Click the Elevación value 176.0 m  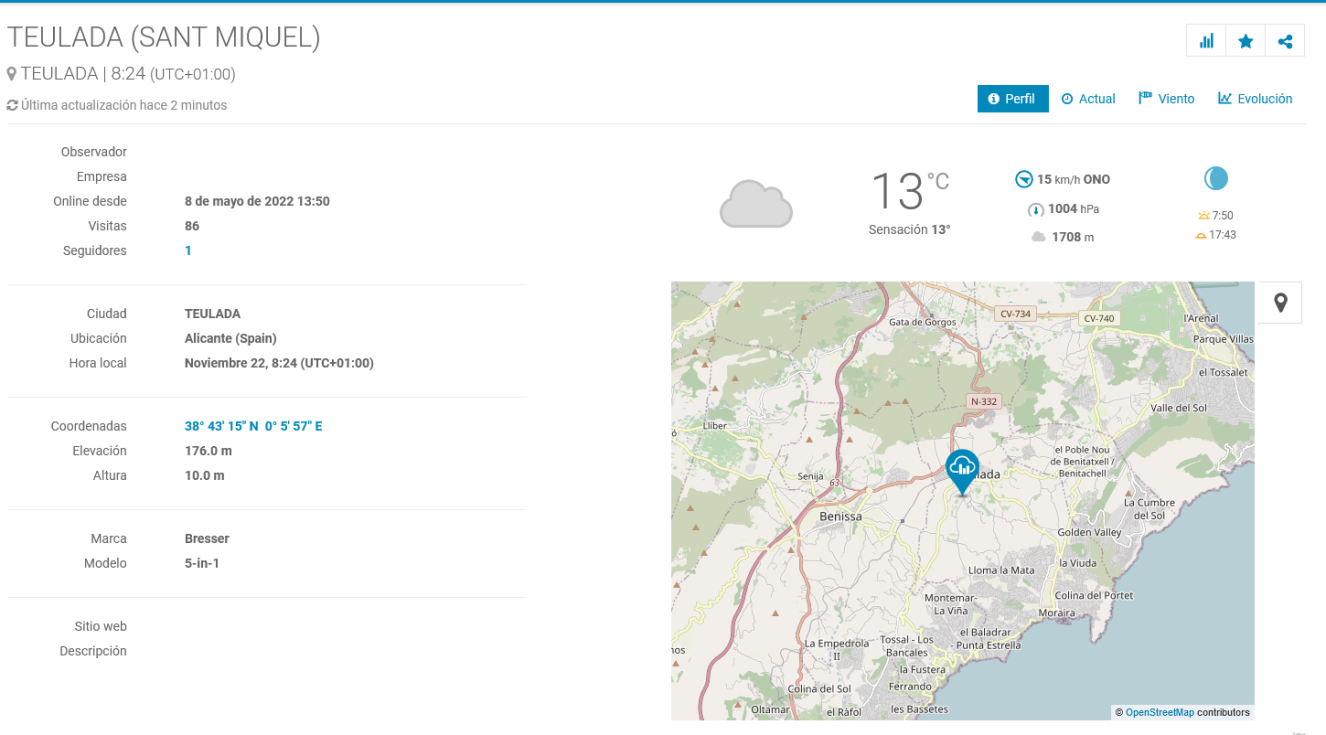208,451
